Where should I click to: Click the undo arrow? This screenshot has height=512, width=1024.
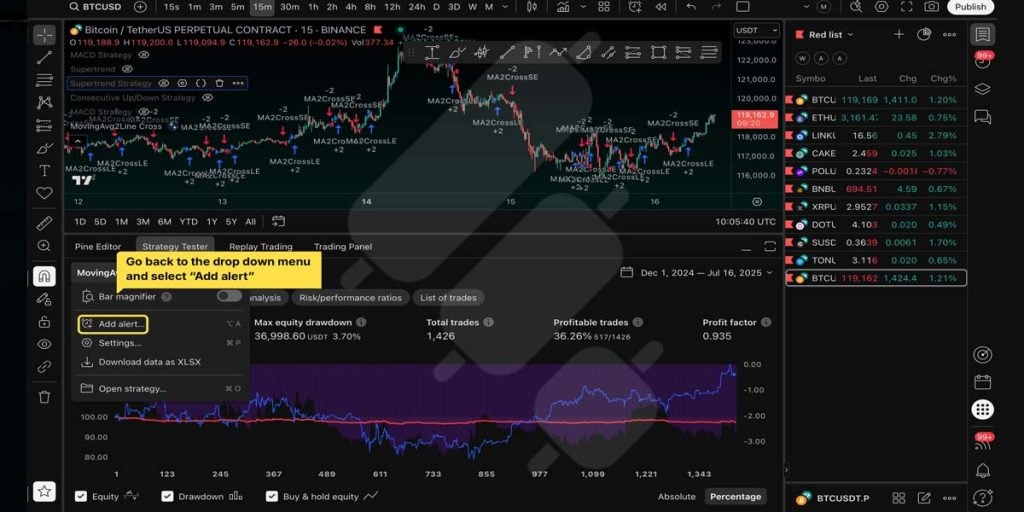click(x=691, y=7)
